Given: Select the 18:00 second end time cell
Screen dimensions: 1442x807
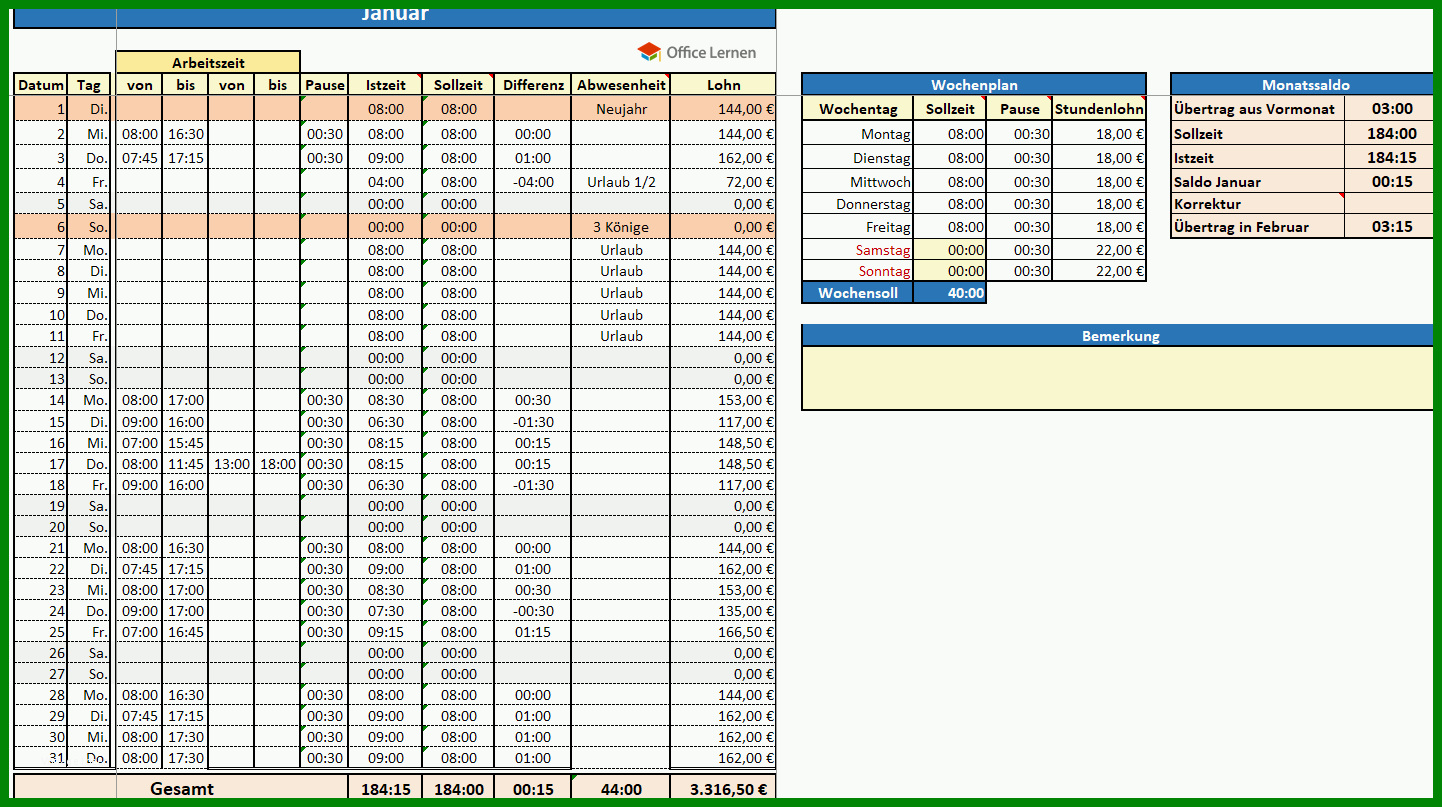Looking at the screenshot, I should pos(278,464).
